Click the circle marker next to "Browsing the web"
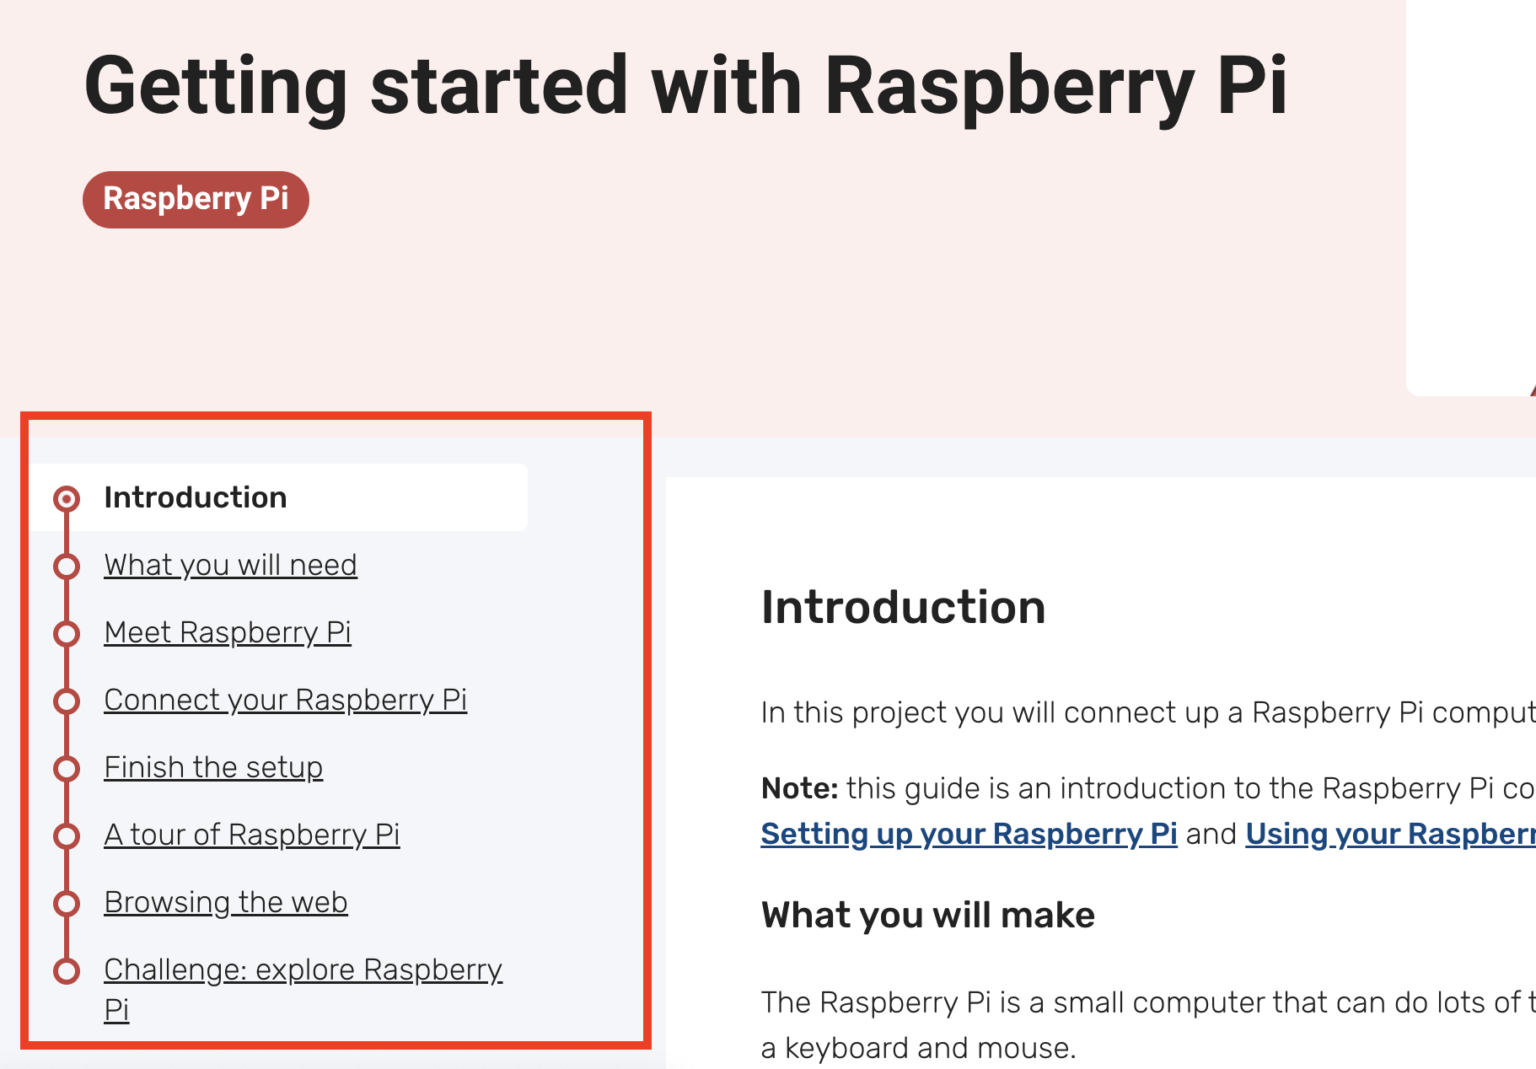Image resolution: width=1536 pixels, height=1069 pixels. pyautogui.click(x=66, y=903)
